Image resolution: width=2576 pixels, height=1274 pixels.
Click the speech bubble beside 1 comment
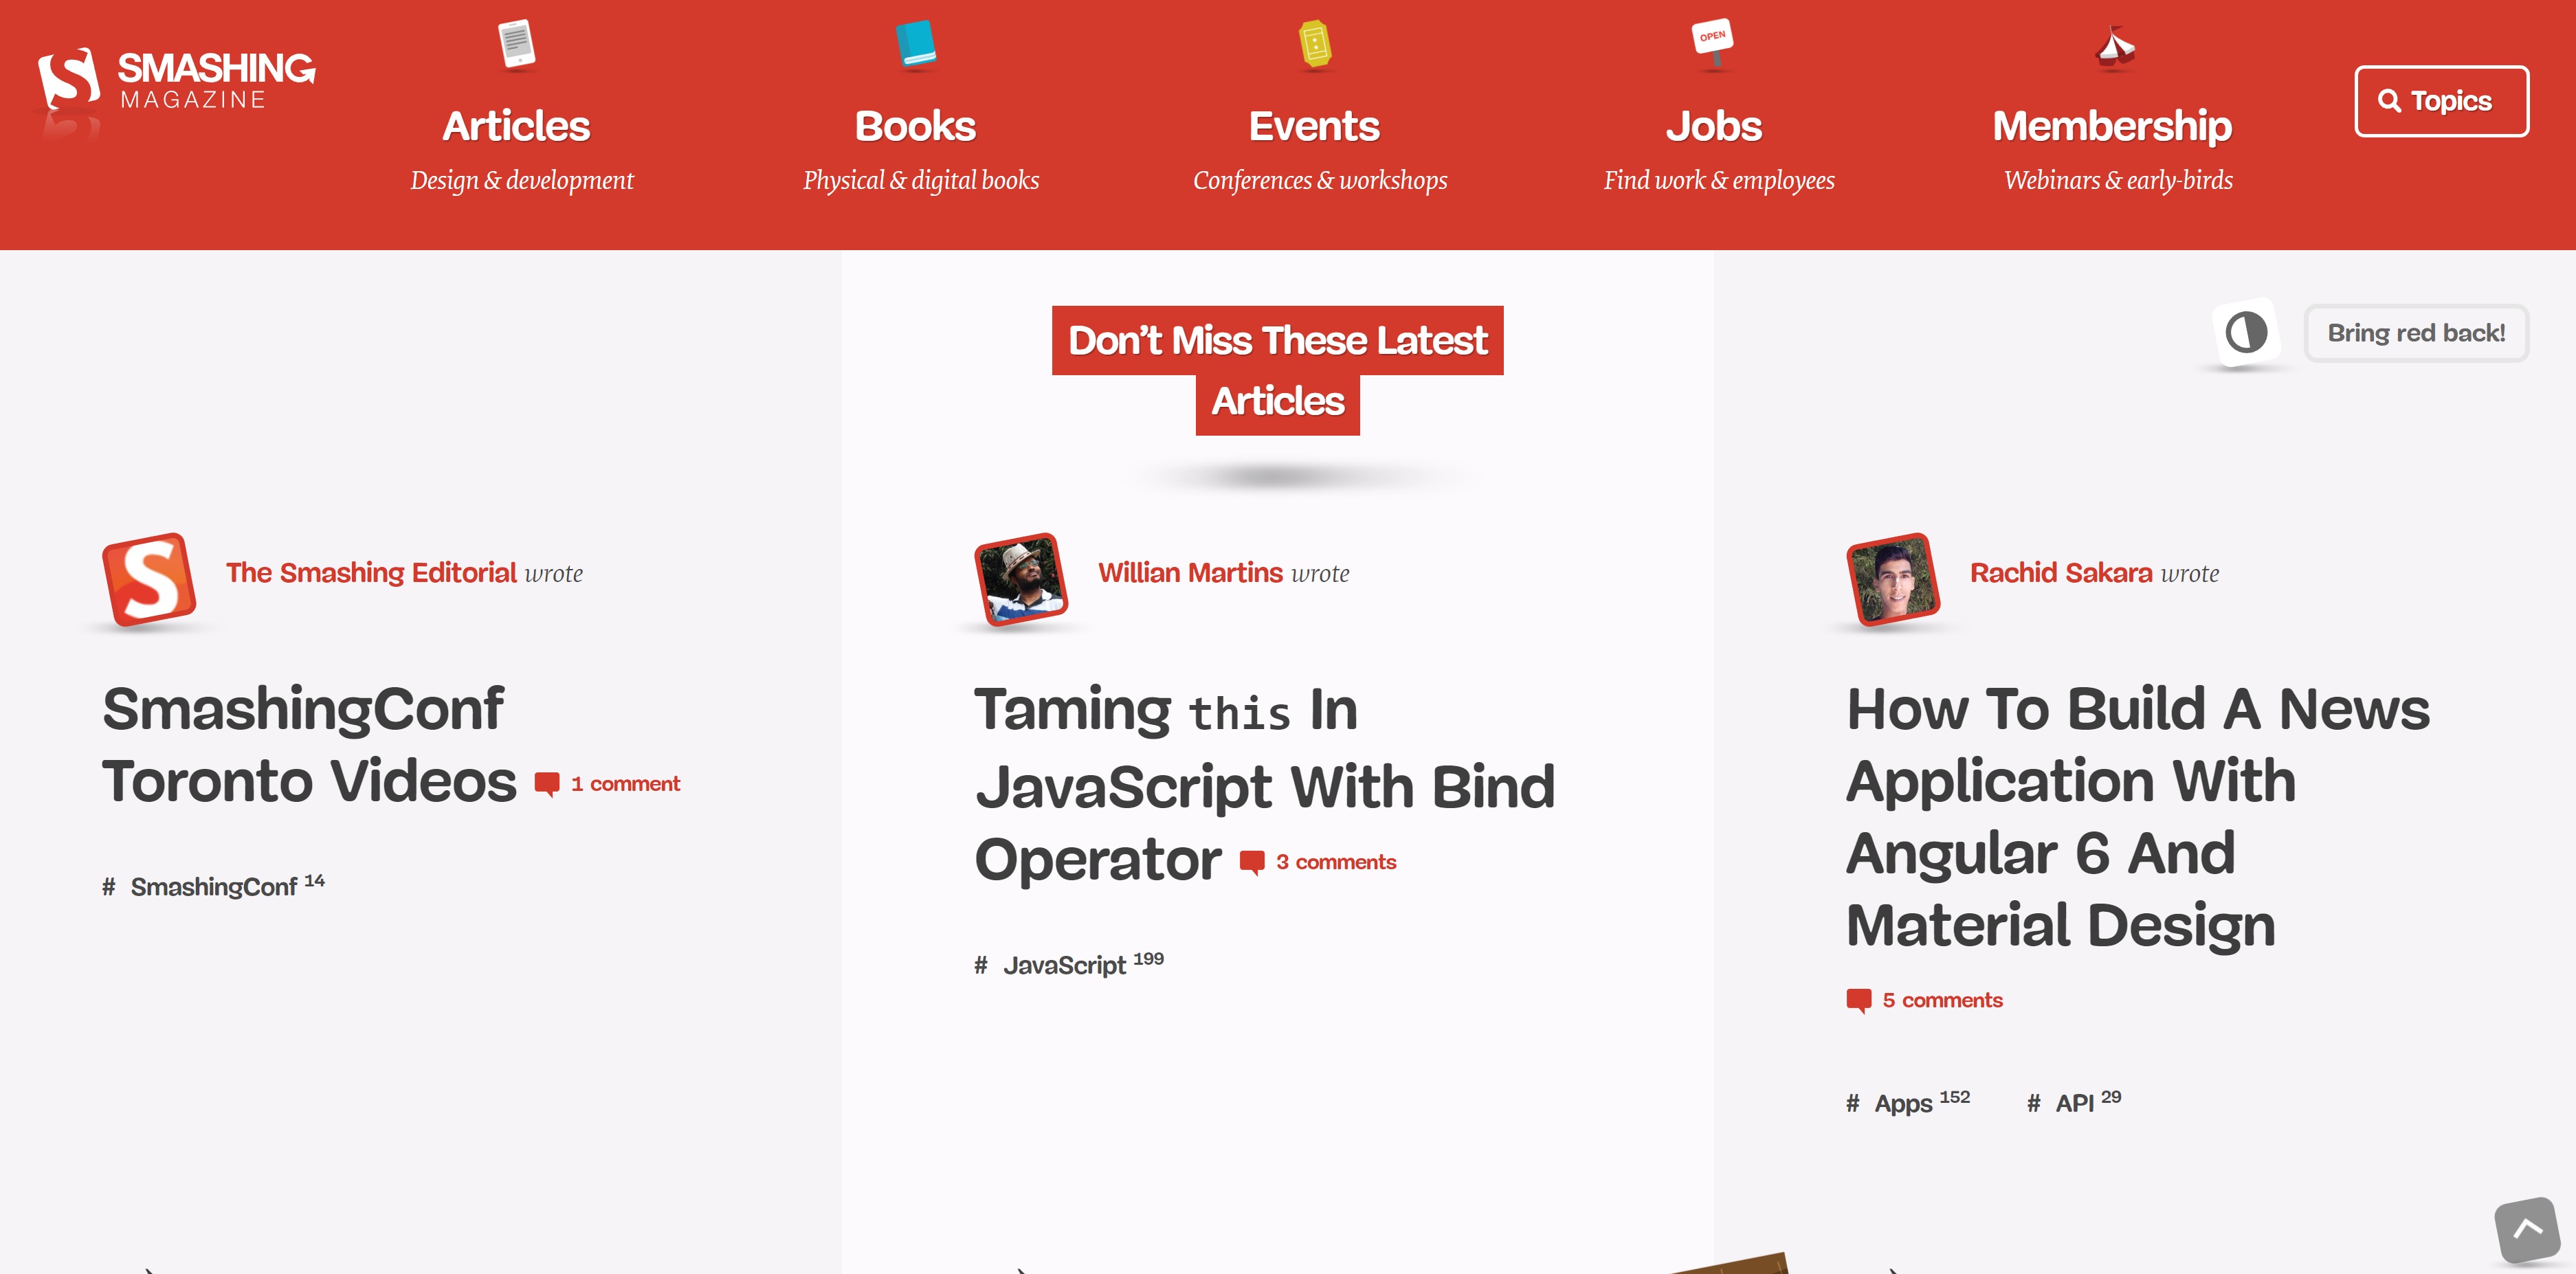547,785
